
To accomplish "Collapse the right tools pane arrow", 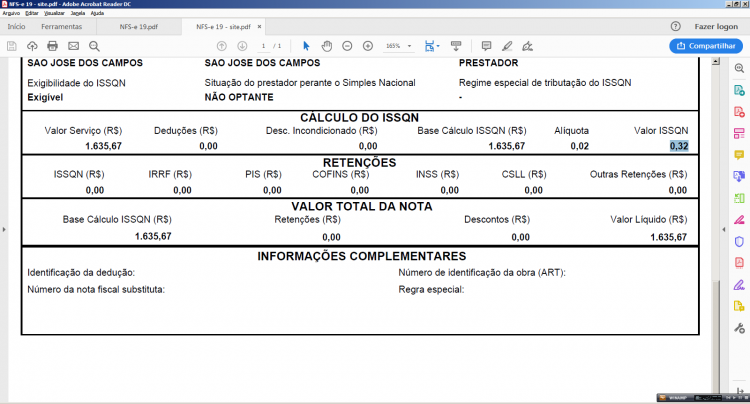I will (x=724, y=229).
